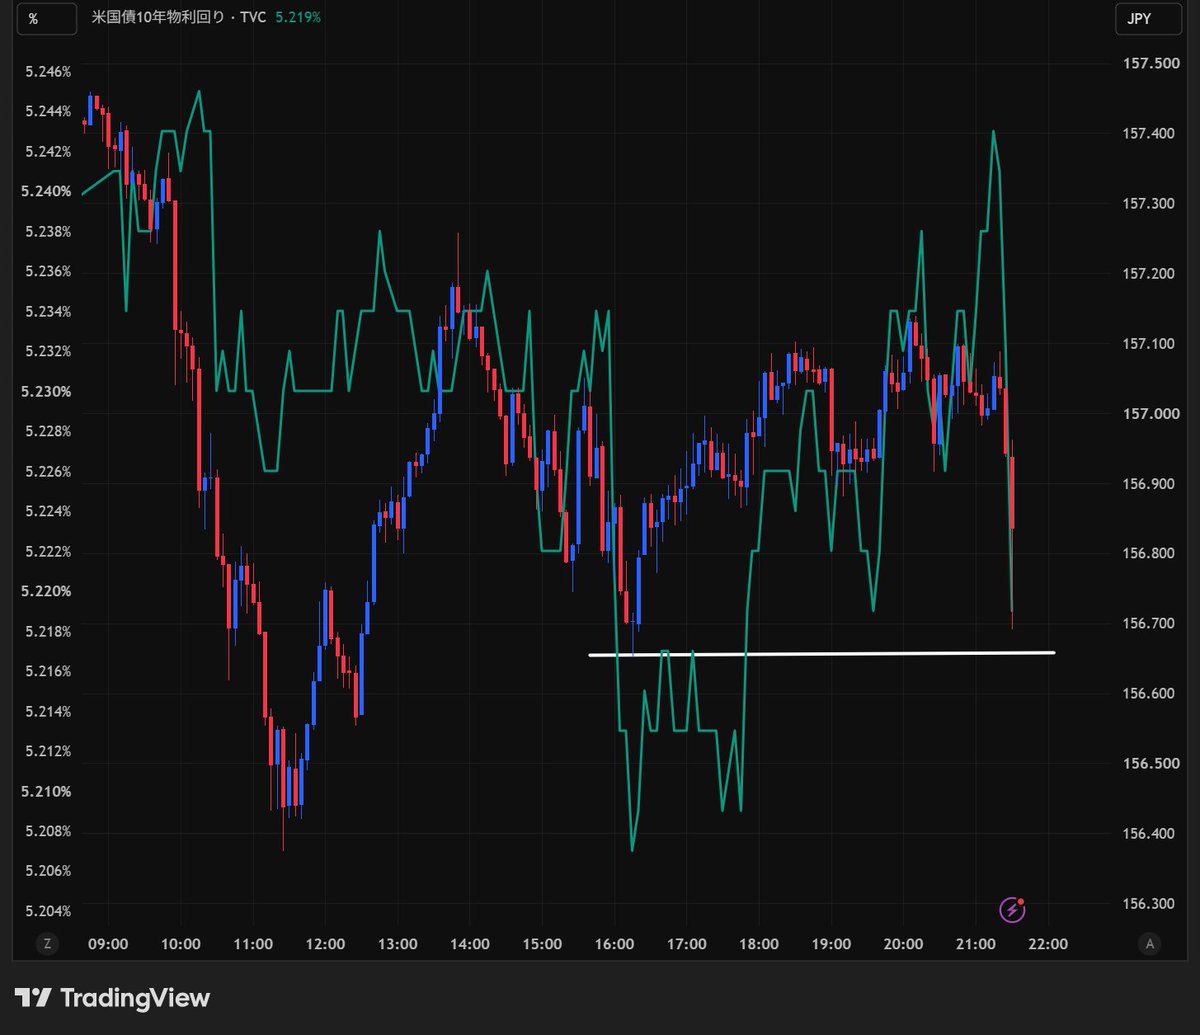Click the 09:00 time axis label
This screenshot has width=1200, height=1035.
(x=108, y=944)
